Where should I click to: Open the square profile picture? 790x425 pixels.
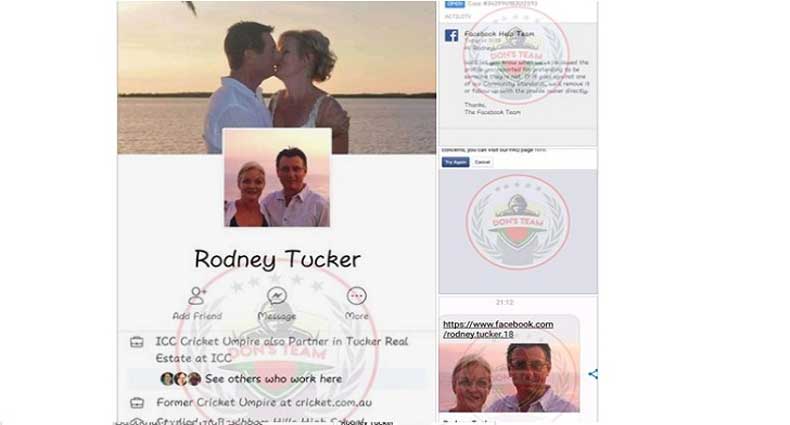(x=277, y=178)
